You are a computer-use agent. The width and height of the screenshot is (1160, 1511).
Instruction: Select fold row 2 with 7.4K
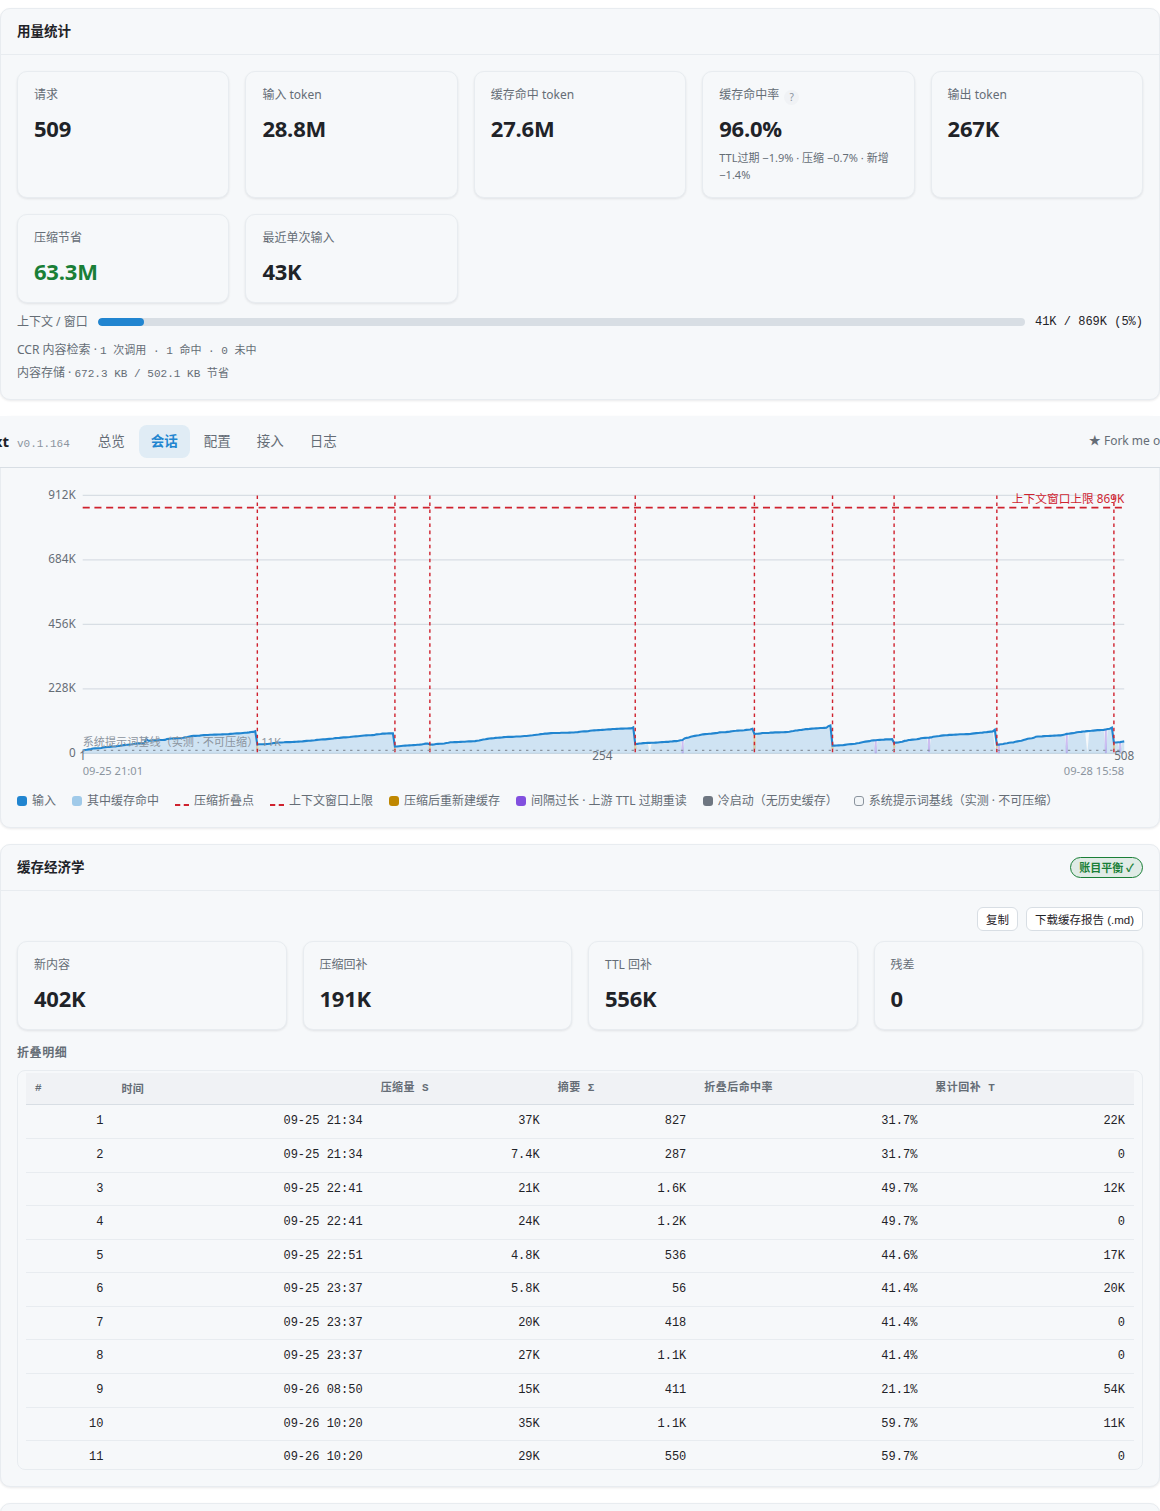tap(580, 1155)
